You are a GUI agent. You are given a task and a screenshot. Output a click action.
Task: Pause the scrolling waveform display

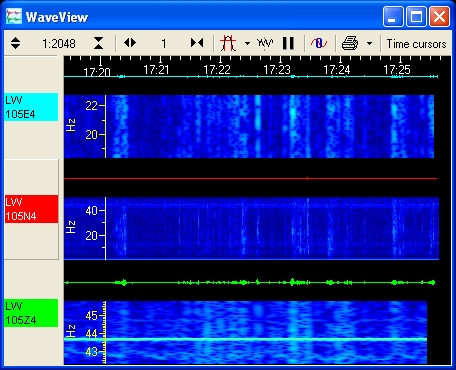click(288, 43)
